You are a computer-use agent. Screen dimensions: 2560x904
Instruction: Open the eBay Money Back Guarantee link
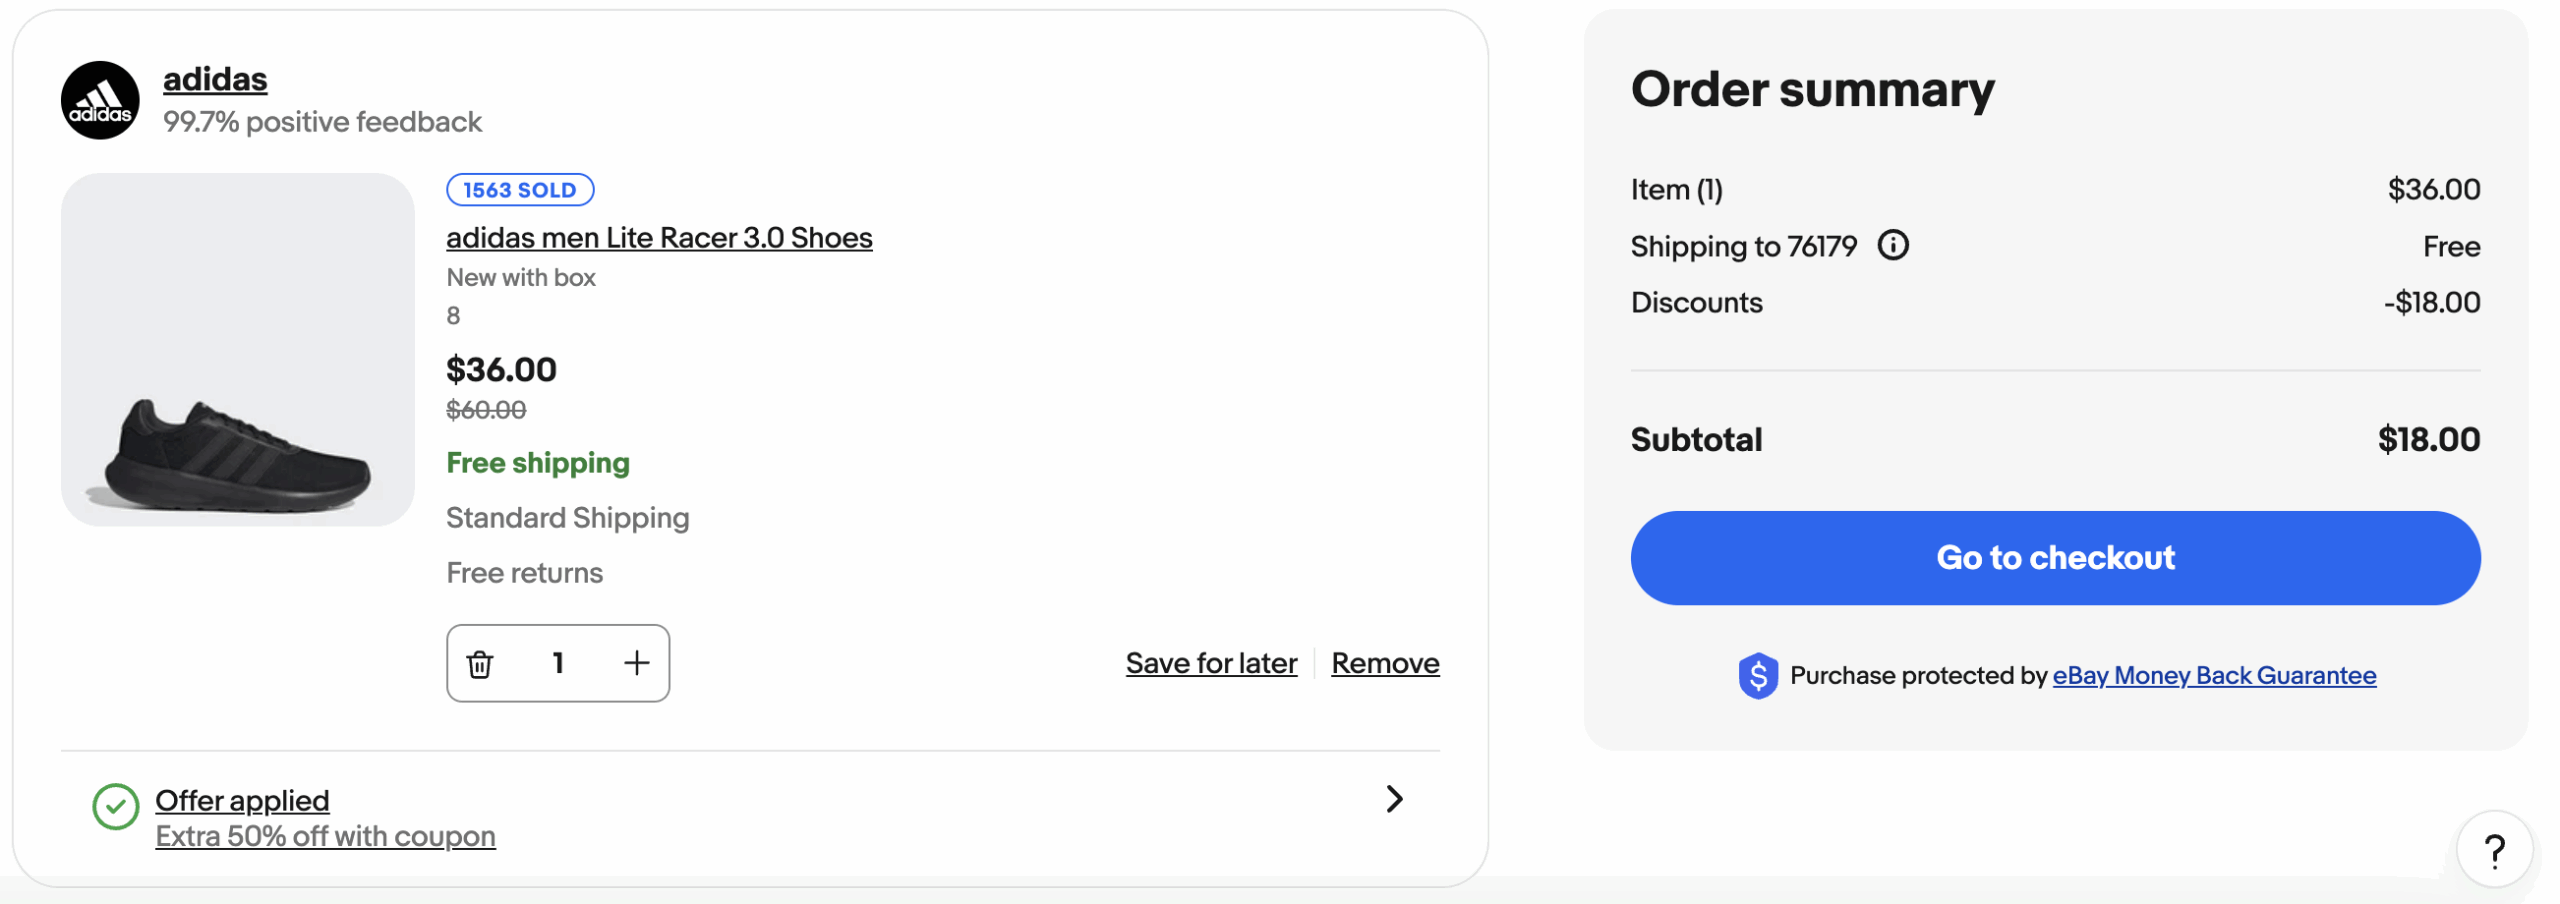(2214, 676)
